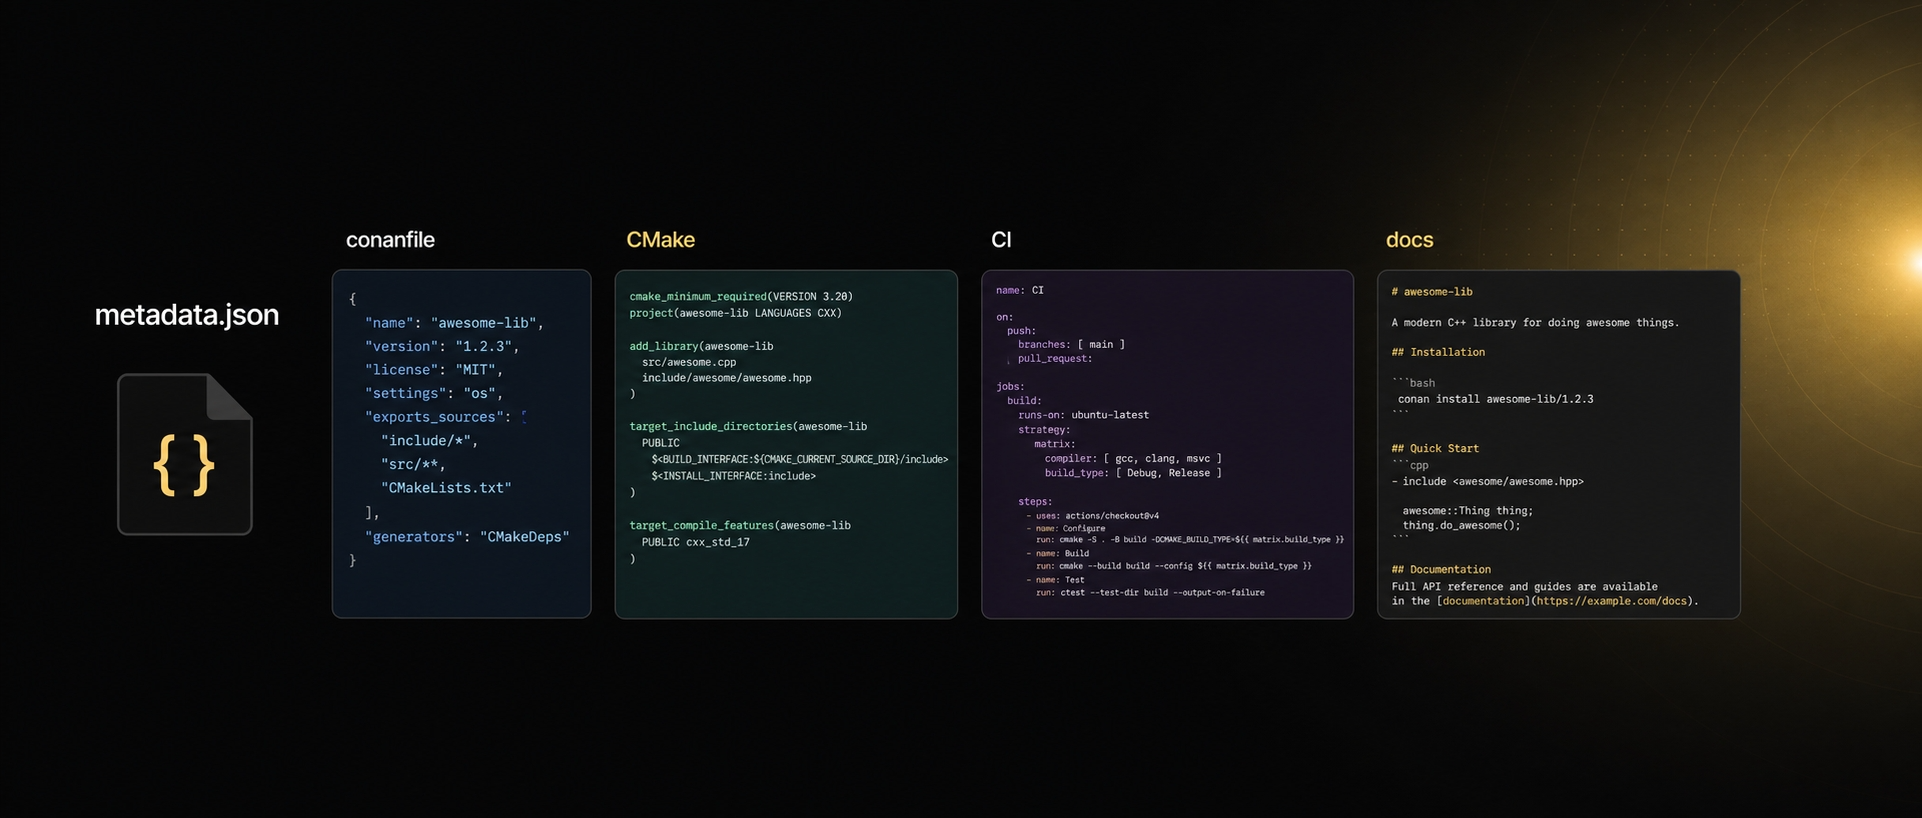Click the cmake_minimum_required(VERSION 3.20) line
This screenshot has height=818, width=1922.
pos(741,297)
